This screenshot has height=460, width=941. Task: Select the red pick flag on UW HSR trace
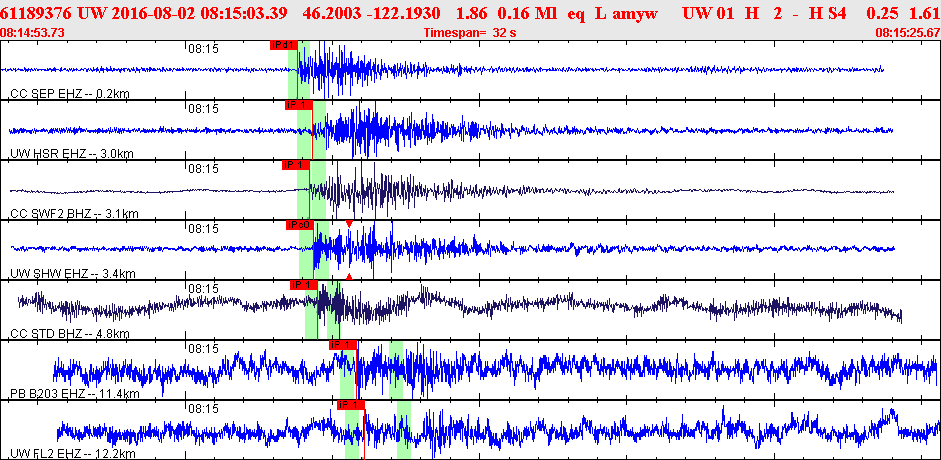click(x=298, y=105)
